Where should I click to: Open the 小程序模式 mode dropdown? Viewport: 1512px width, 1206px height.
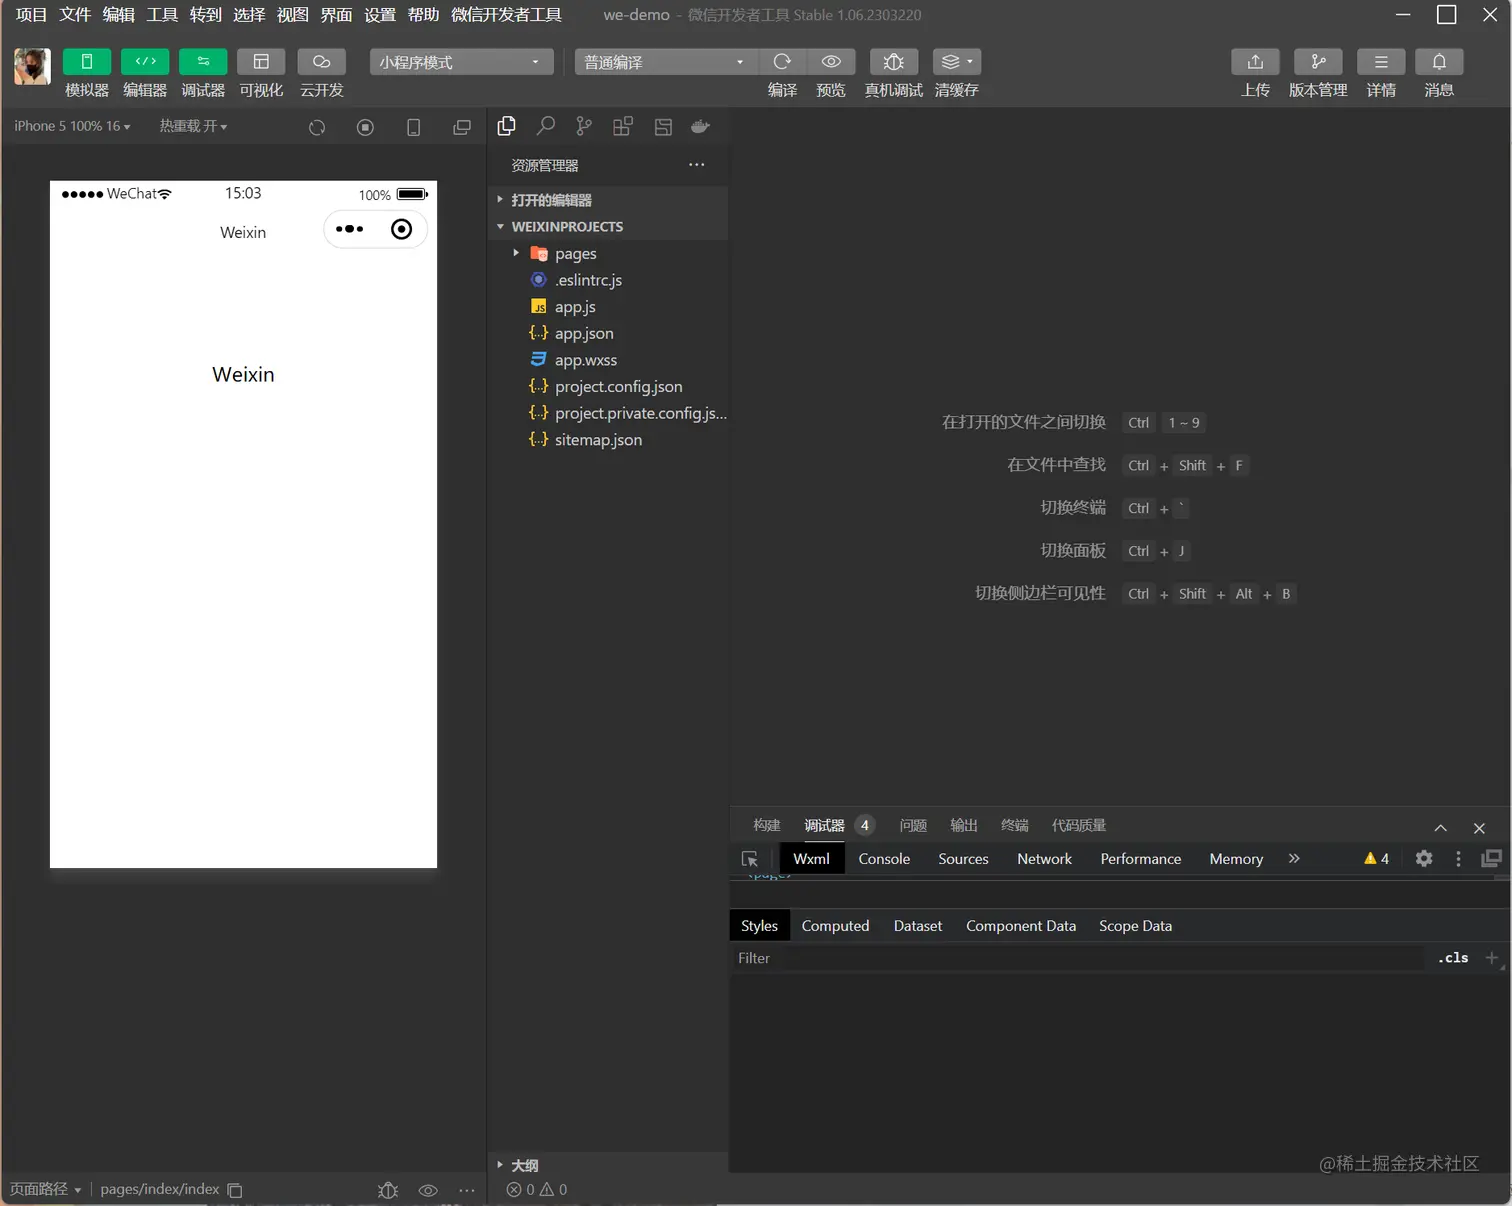pos(461,62)
